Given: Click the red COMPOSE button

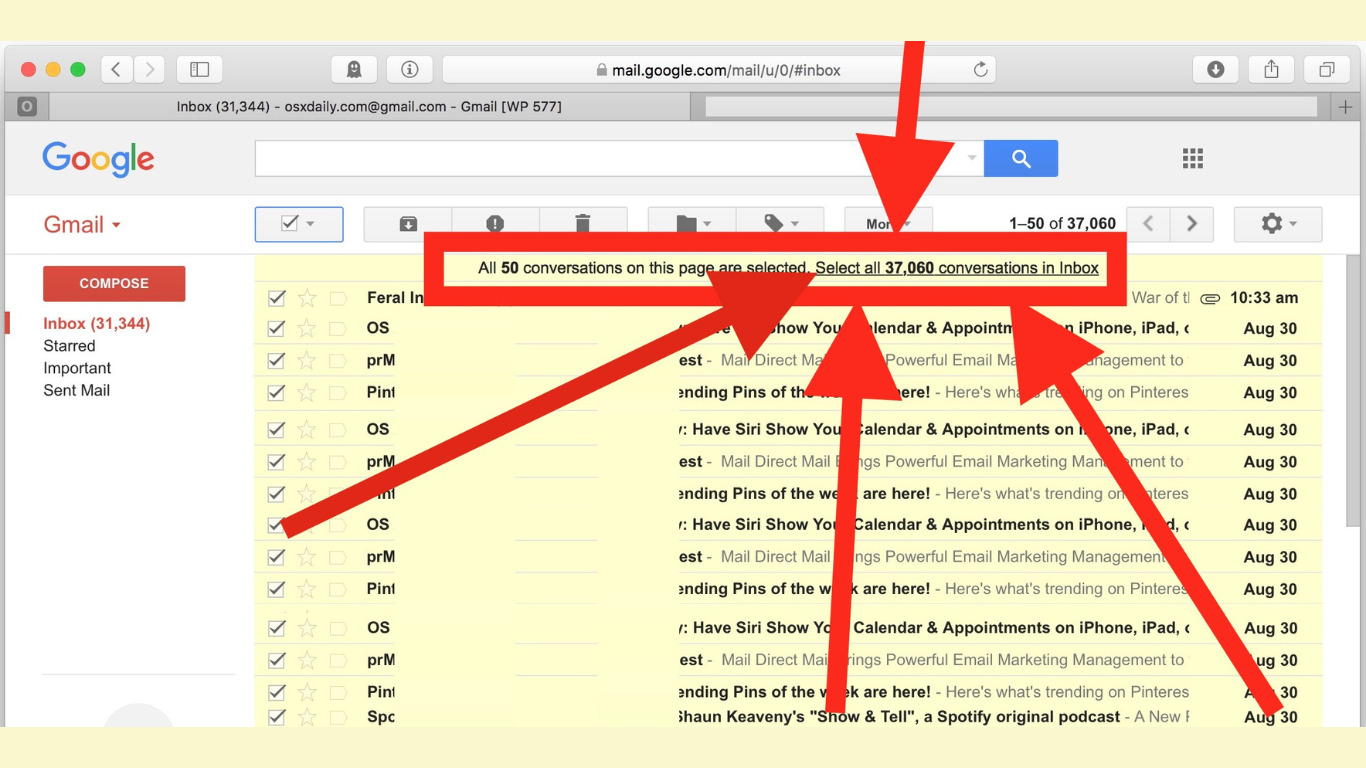Looking at the screenshot, I should coord(114,283).
